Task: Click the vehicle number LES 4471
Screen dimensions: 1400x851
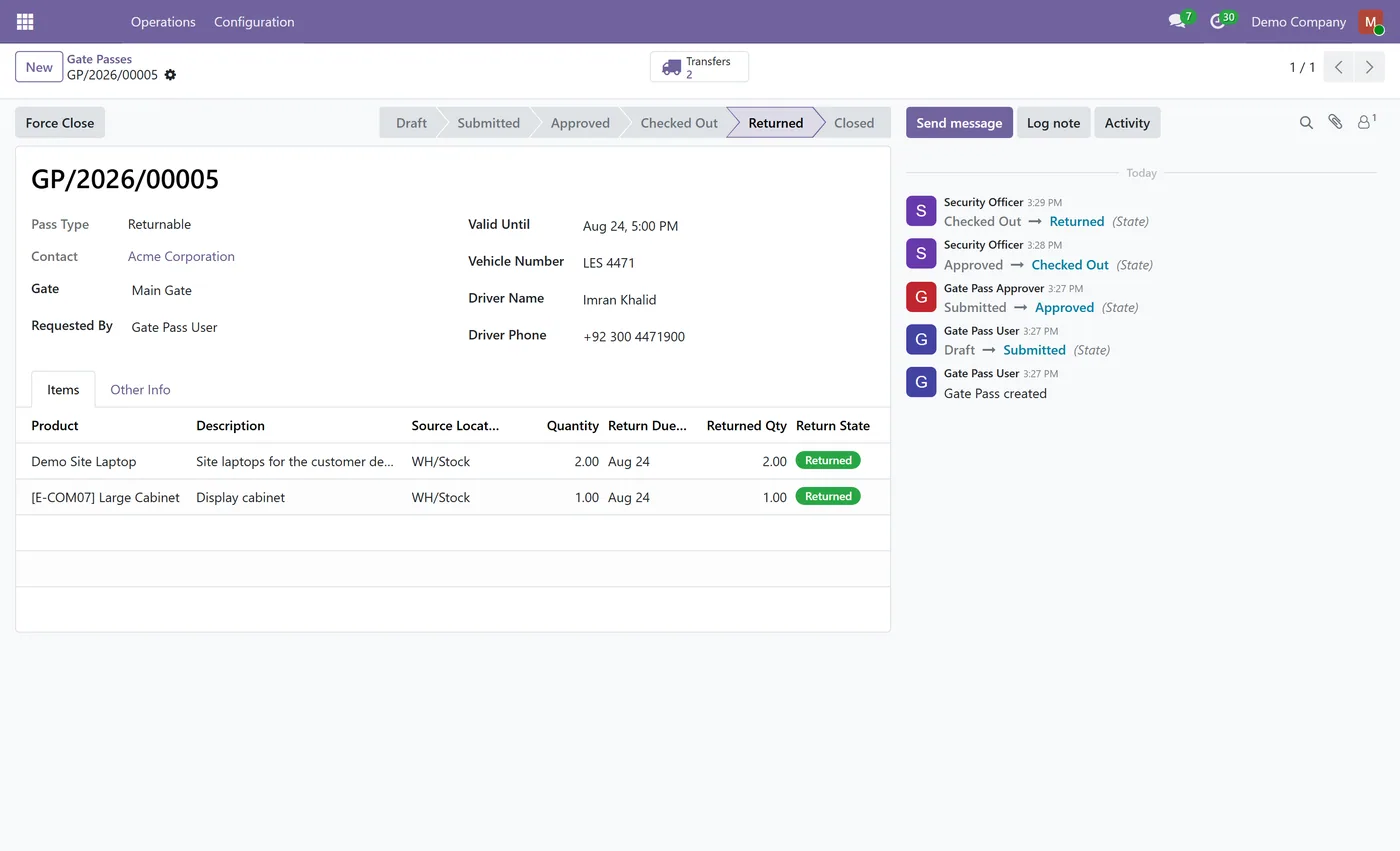Action: [x=609, y=263]
